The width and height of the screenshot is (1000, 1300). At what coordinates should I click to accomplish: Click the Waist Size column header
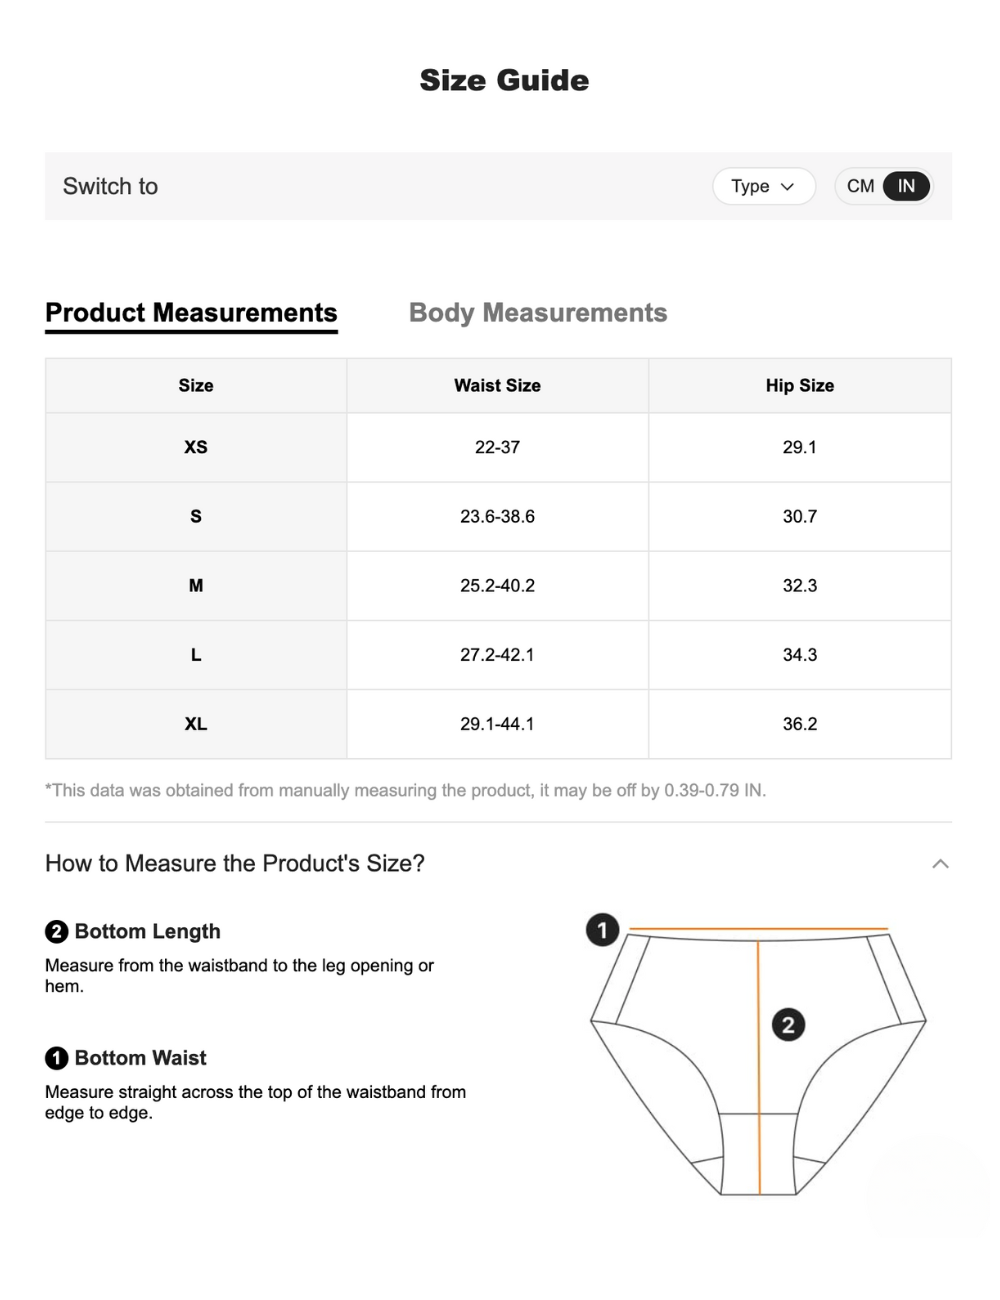click(497, 386)
